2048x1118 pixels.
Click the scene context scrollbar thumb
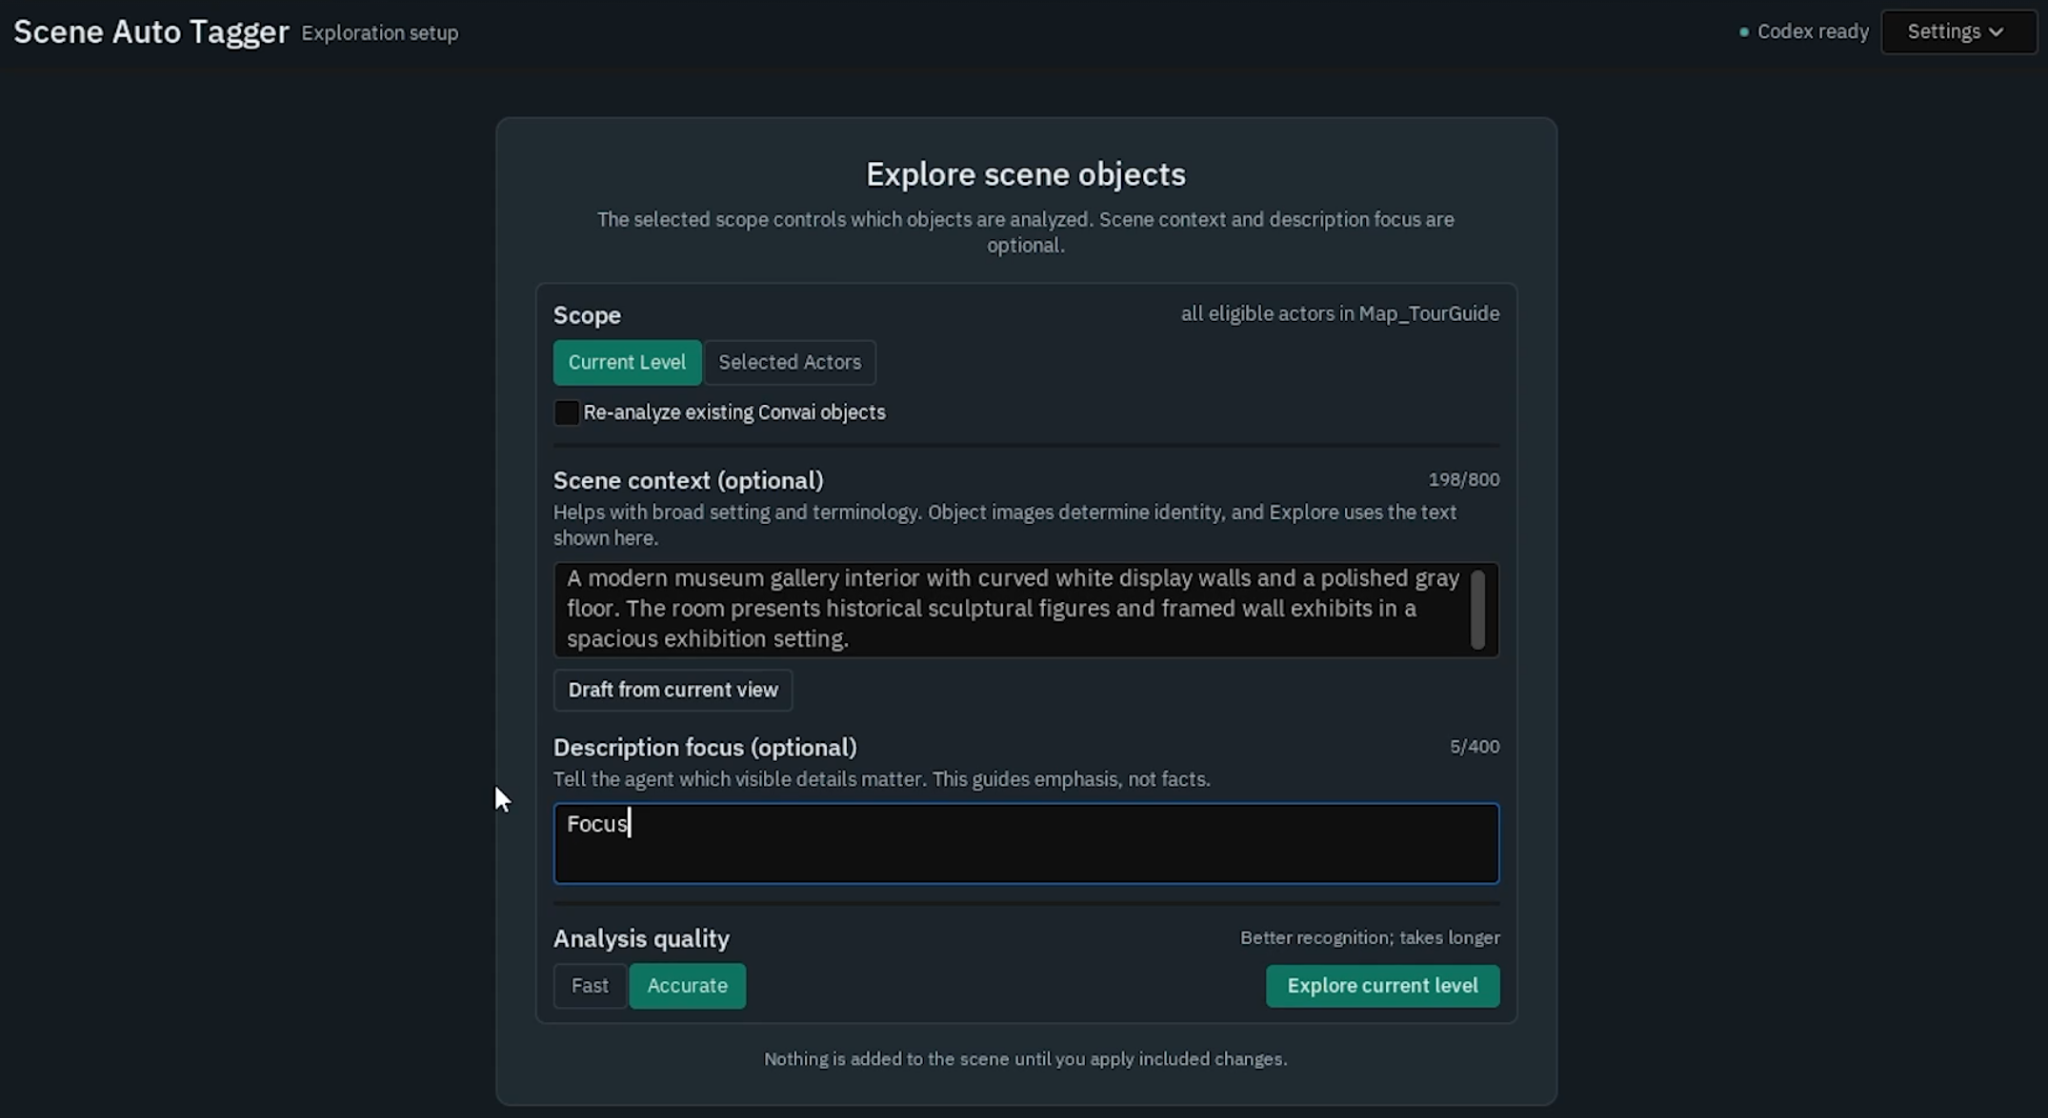pos(1477,609)
